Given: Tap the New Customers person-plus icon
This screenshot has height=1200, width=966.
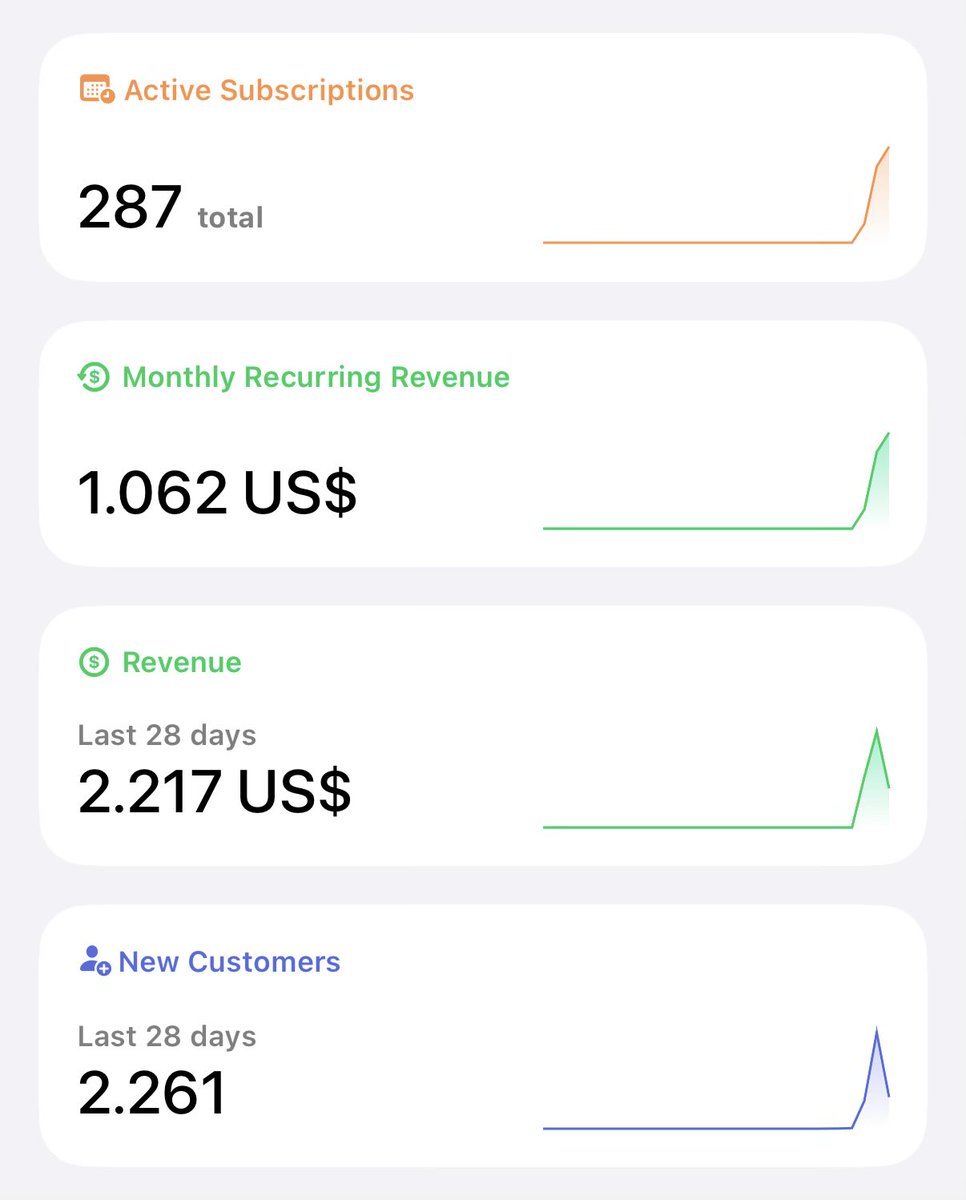Looking at the screenshot, I should 94,961.
